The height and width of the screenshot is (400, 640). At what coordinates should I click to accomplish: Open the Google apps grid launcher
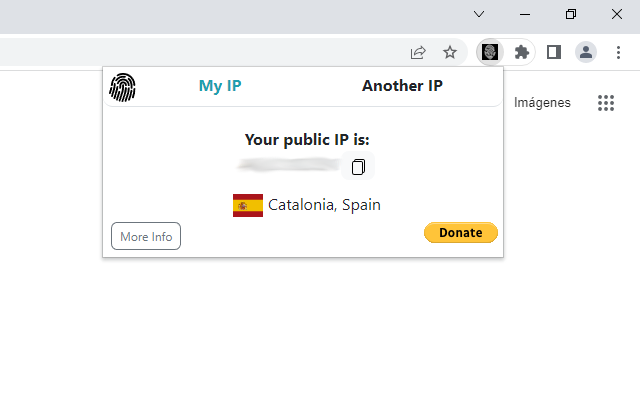coord(606,103)
